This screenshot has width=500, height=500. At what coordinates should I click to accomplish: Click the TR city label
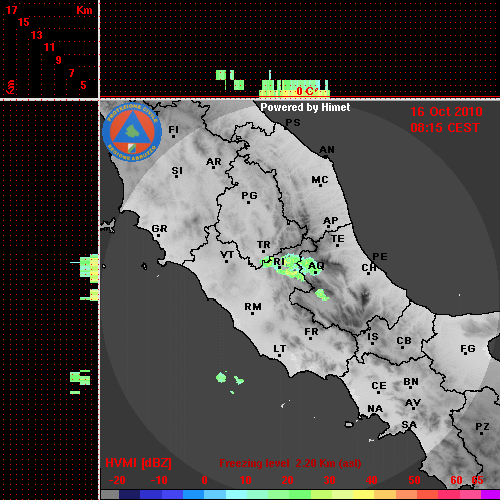(264, 245)
